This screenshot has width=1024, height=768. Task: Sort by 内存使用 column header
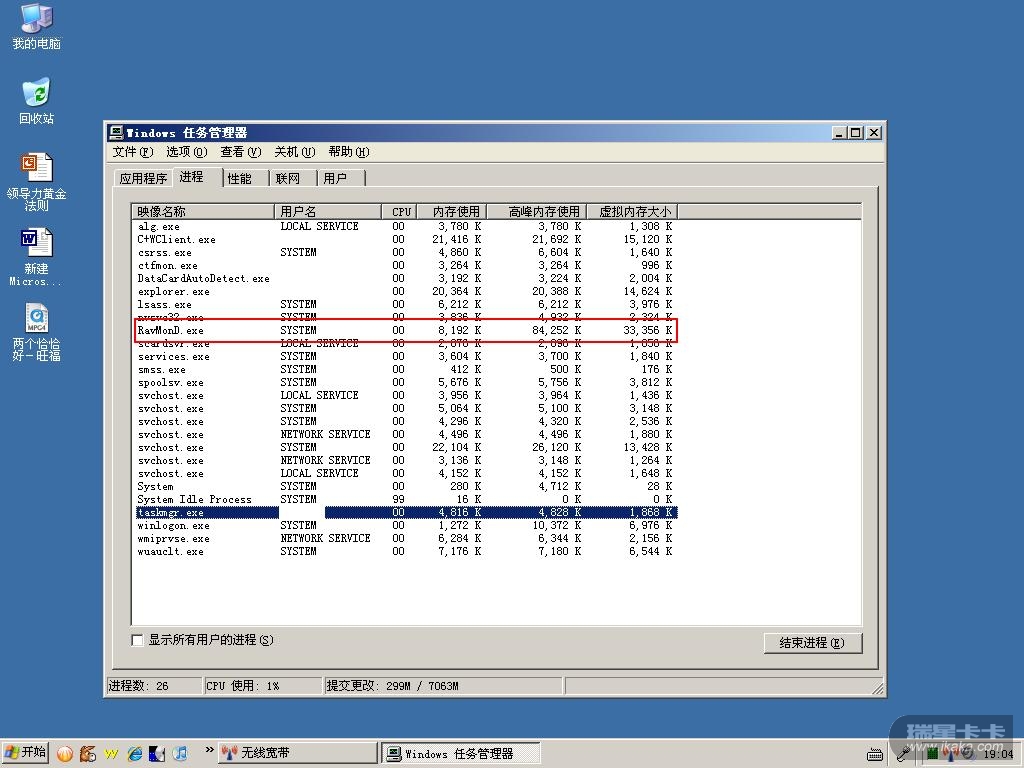(453, 212)
